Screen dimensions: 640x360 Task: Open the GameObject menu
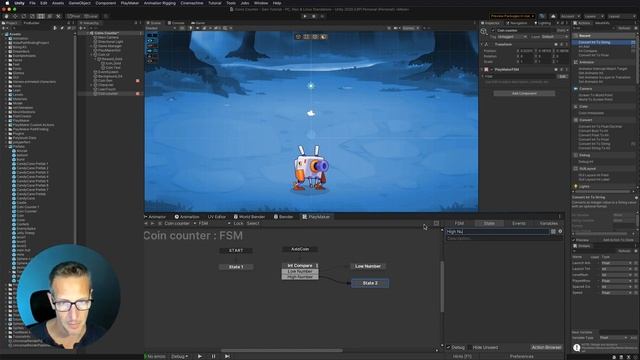click(80, 3)
